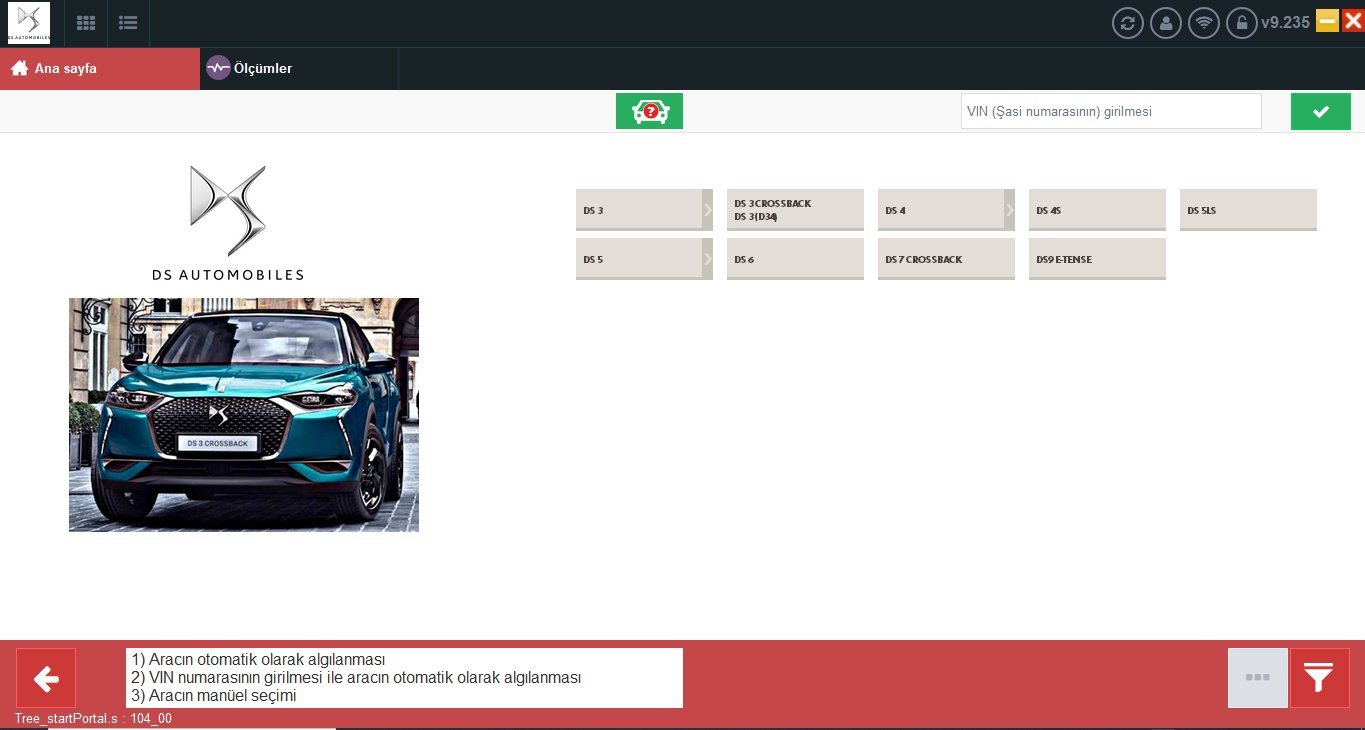Click the VIN numarasının girilmesi instruction line
The height and width of the screenshot is (730, 1365).
click(356, 678)
